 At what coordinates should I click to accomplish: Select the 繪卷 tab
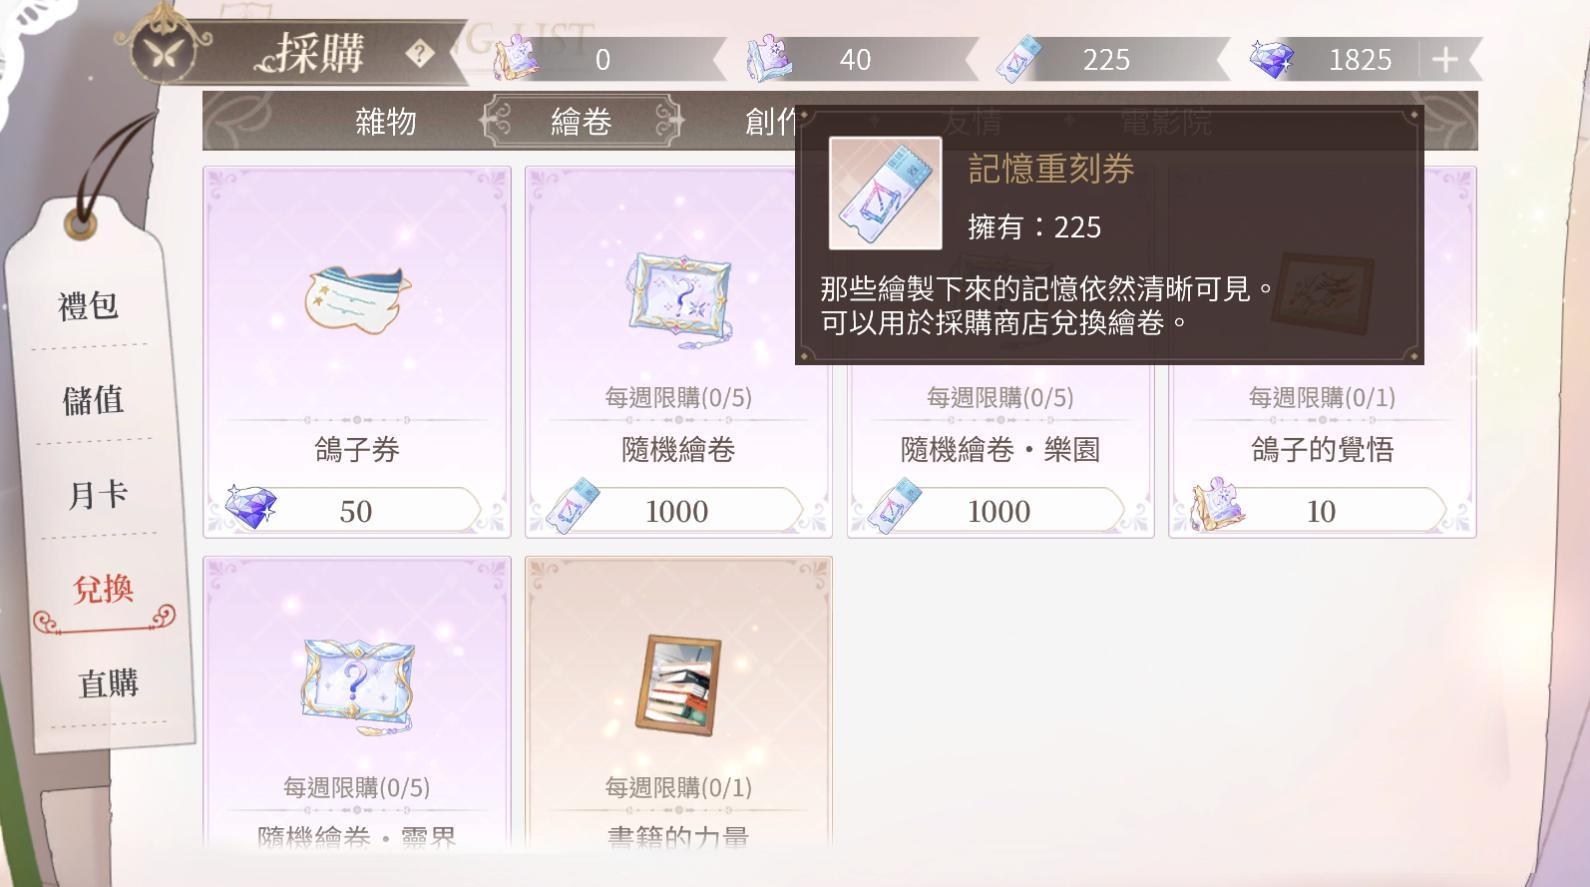click(x=581, y=122)
